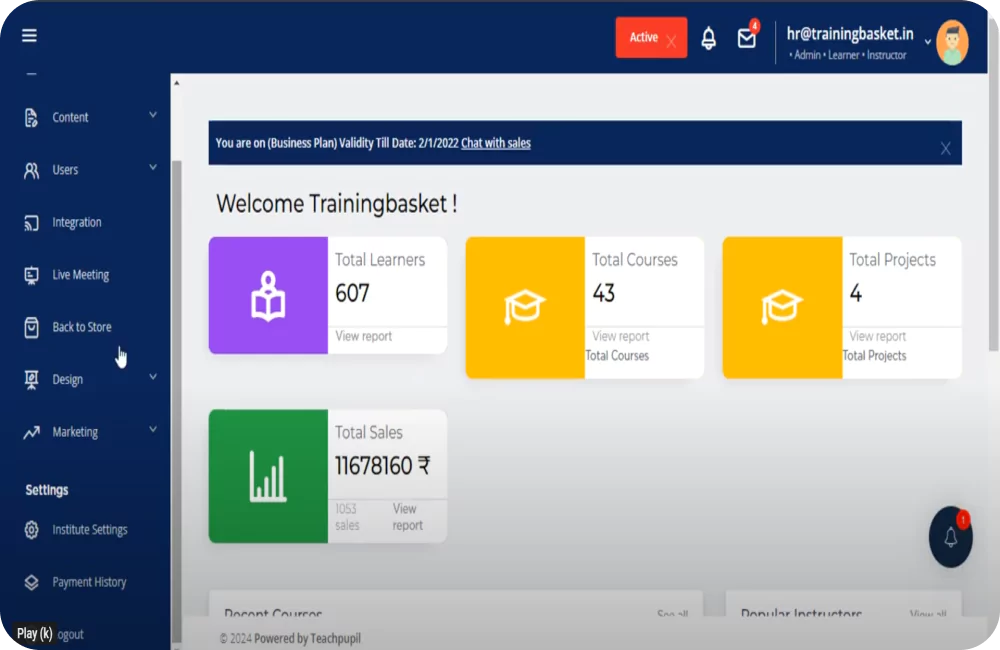
Task: Click the 11678160 ₹ sales amount
Action: tap(383, 466)
